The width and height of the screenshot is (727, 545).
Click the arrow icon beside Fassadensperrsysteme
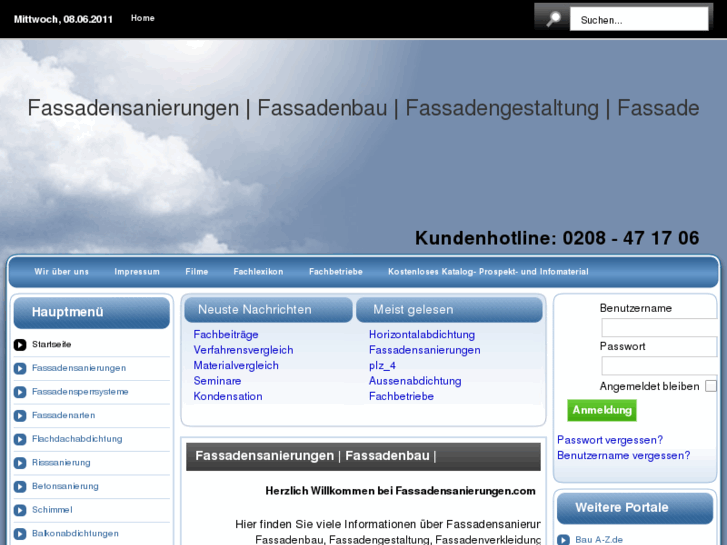click(20, 392)
